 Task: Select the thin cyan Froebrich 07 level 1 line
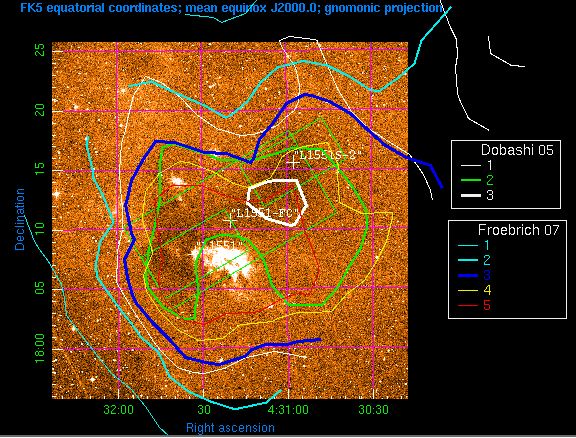coord(468,245)
